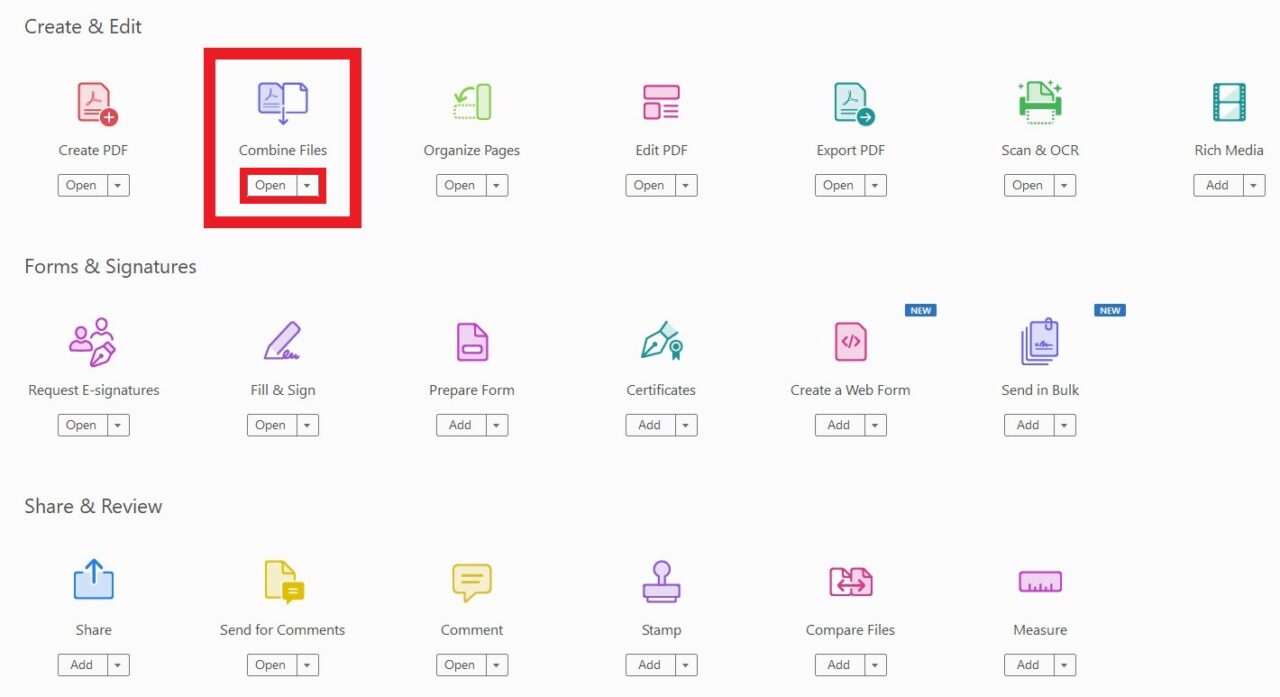Viewport: 1280px width, 697px height.
Task: Select the Combine Files icon
Action: [x=283, y=103]
